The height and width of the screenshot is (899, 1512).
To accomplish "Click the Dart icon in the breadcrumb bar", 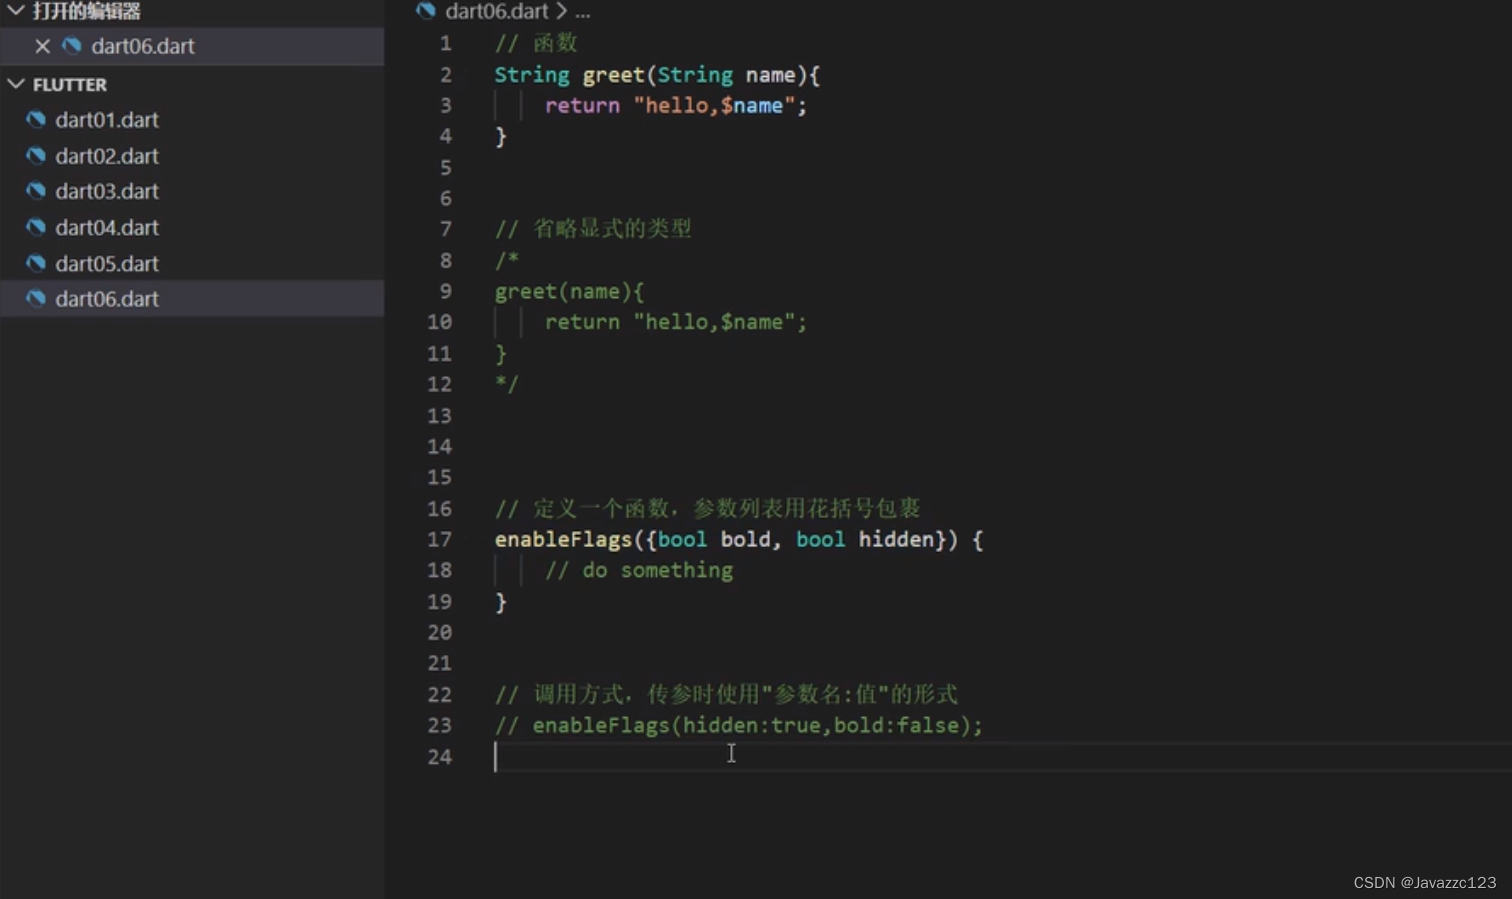I will (x=425, y=11).
